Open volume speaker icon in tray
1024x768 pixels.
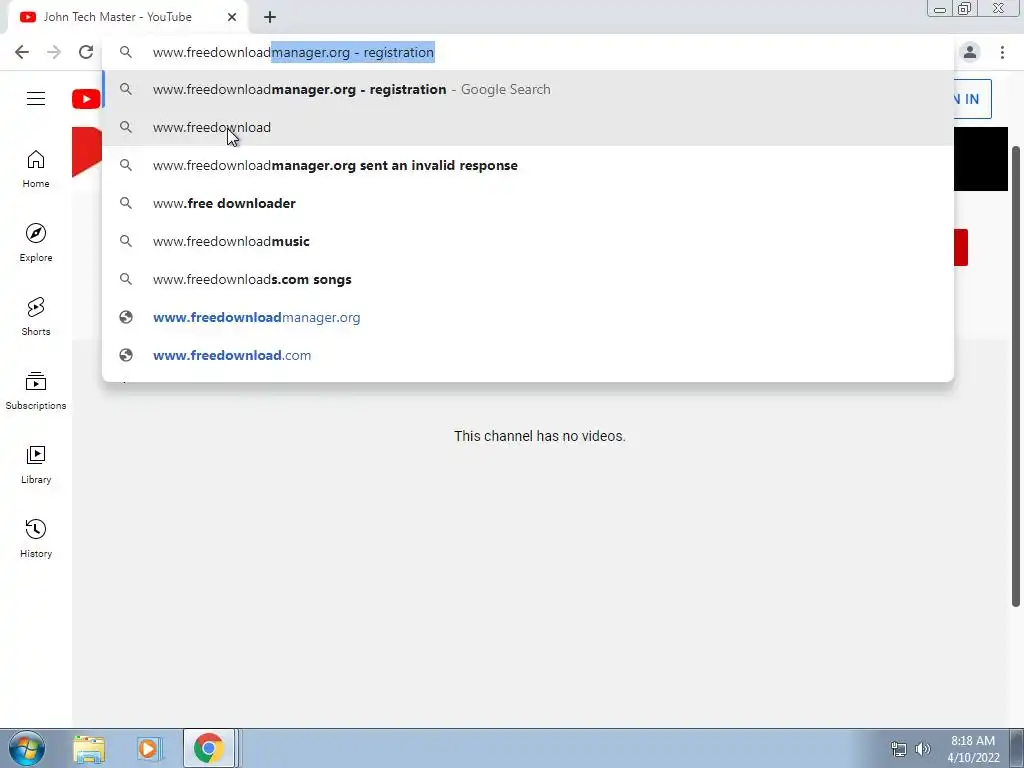click(923, 749)
